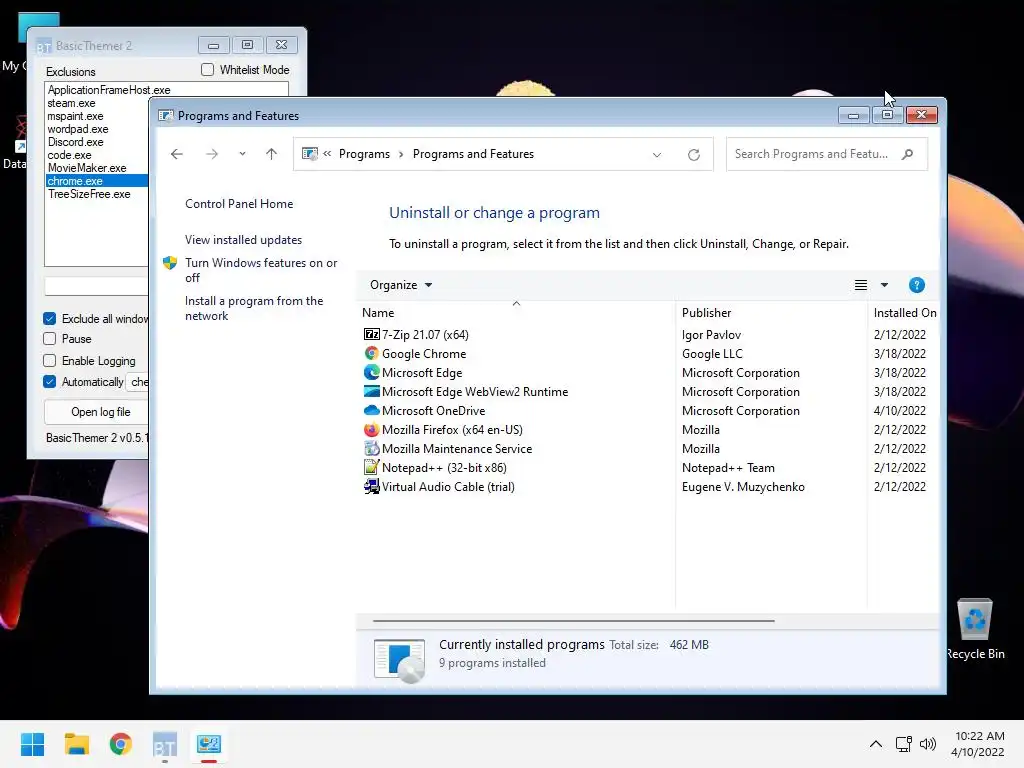
Task: Select Discord.exe in Exclusions list
Action: coord(97,142)
